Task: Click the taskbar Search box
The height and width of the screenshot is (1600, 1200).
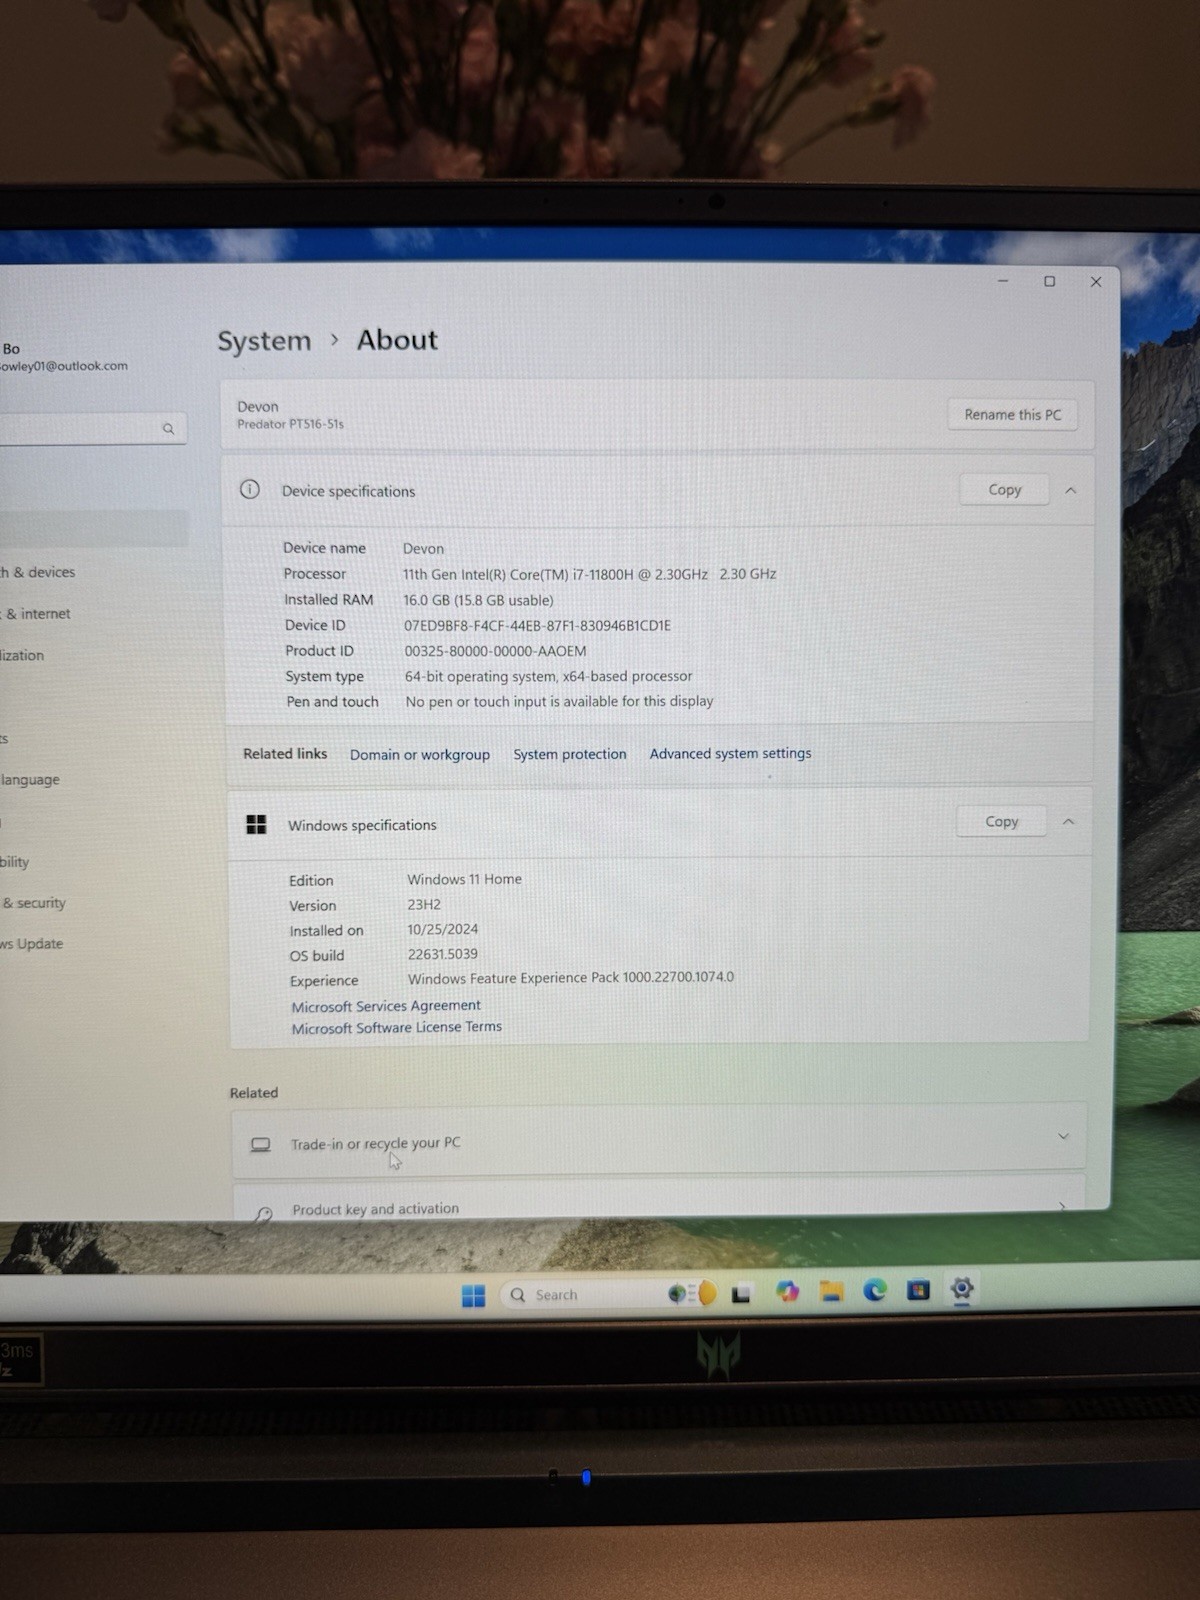Action: pos(591,1294)
